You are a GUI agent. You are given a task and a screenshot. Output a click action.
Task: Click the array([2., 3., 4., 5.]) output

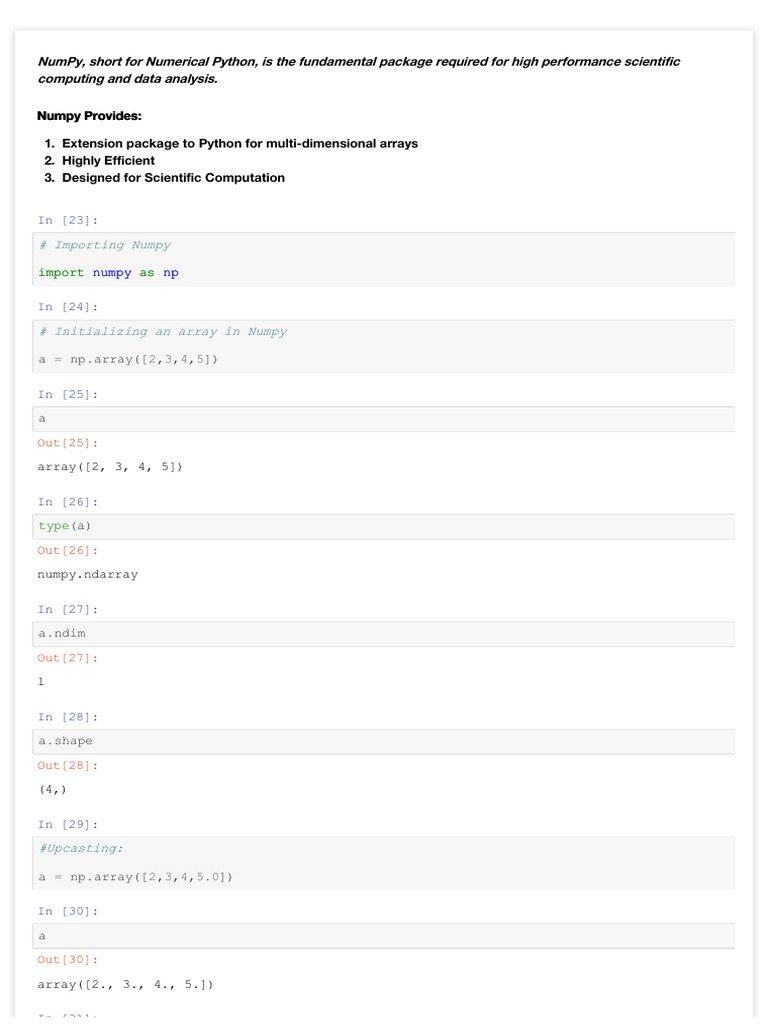126,985
